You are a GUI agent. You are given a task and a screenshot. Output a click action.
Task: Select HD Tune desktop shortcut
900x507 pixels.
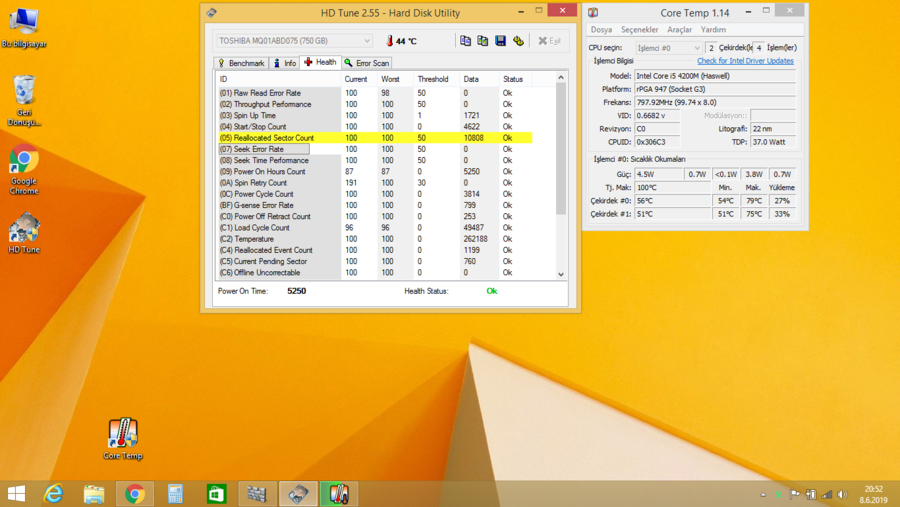(24, 233)
